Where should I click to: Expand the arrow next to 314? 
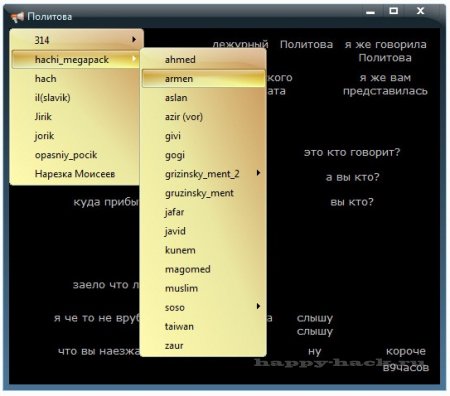click(134, 39)
